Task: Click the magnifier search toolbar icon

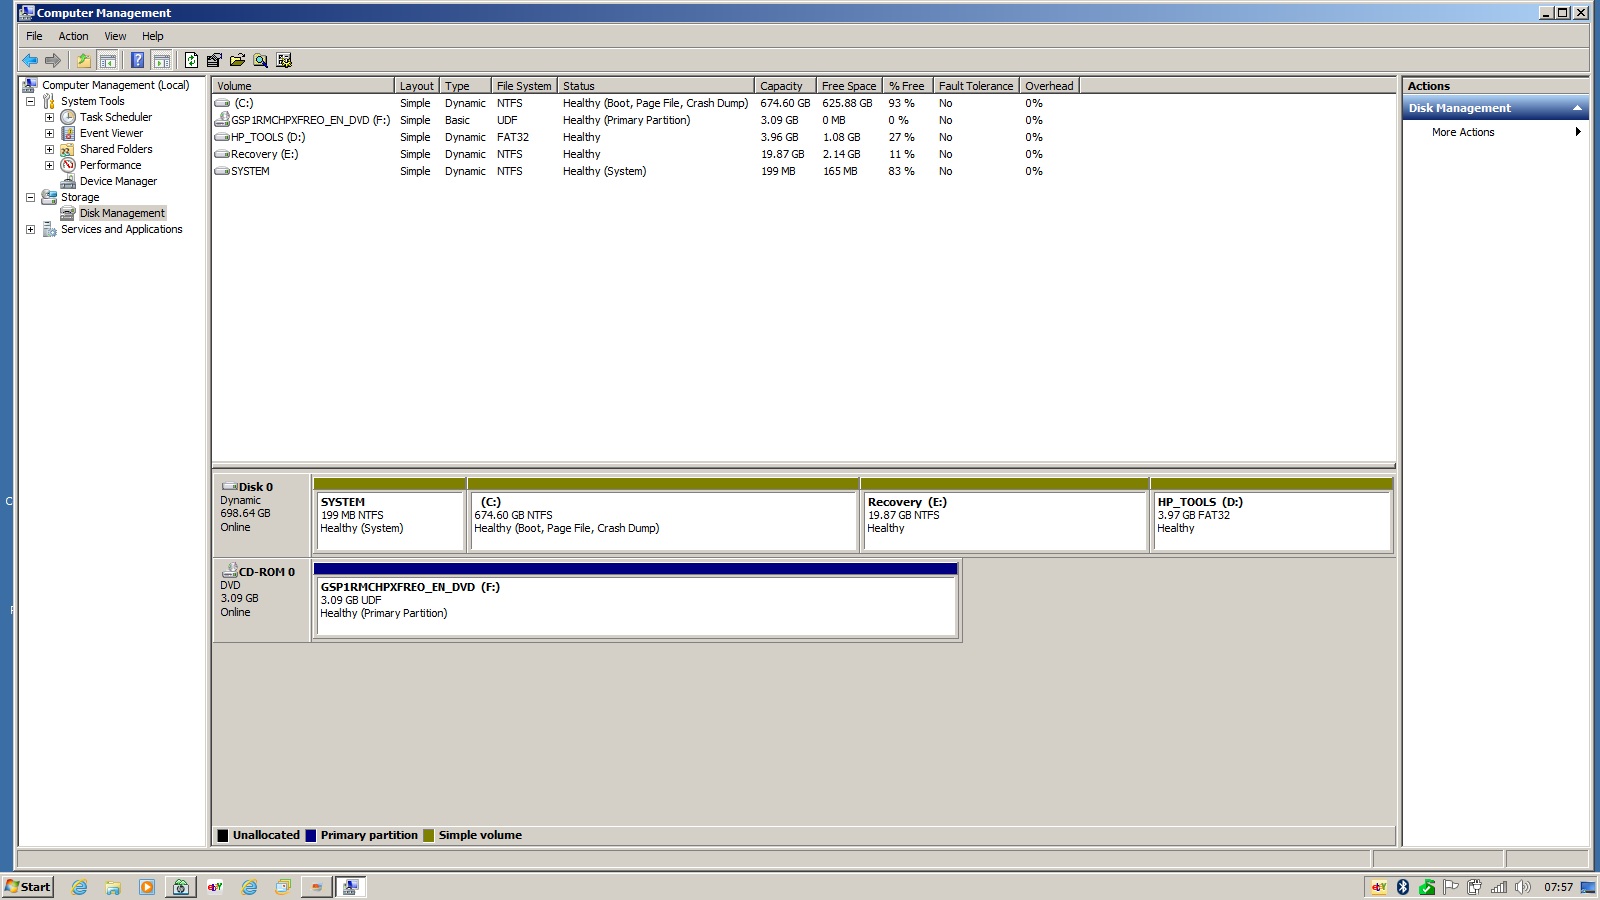Action: 261,60
